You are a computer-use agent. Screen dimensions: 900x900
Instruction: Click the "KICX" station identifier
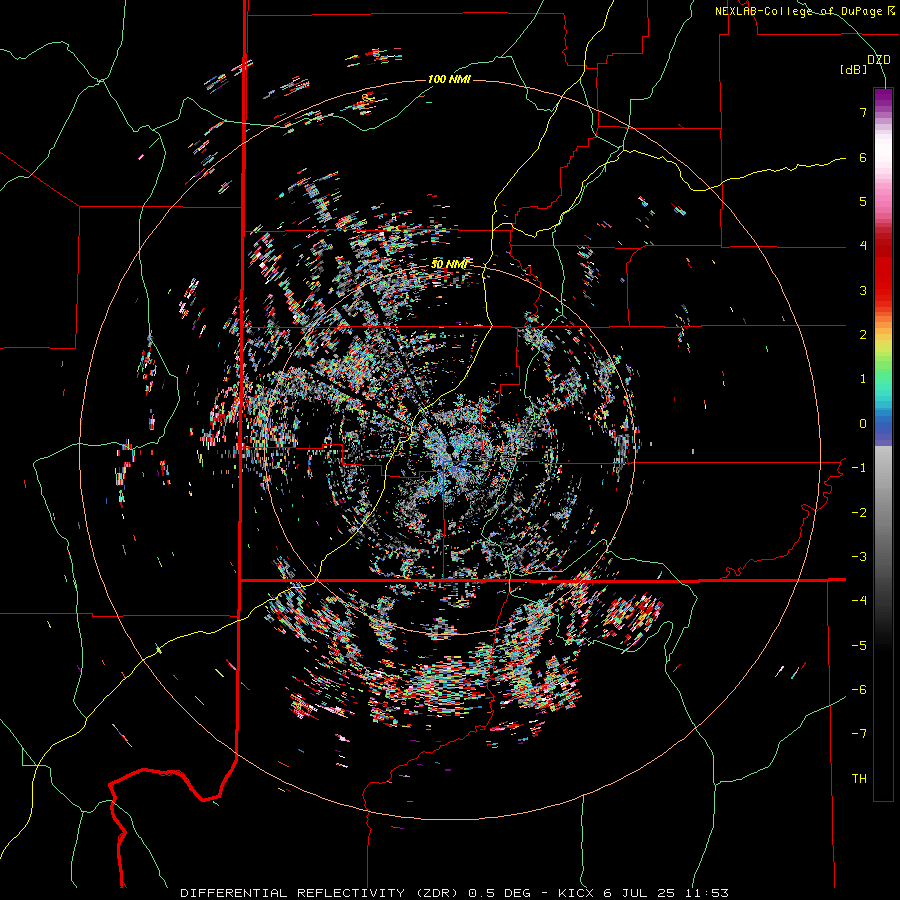point(577,893)
